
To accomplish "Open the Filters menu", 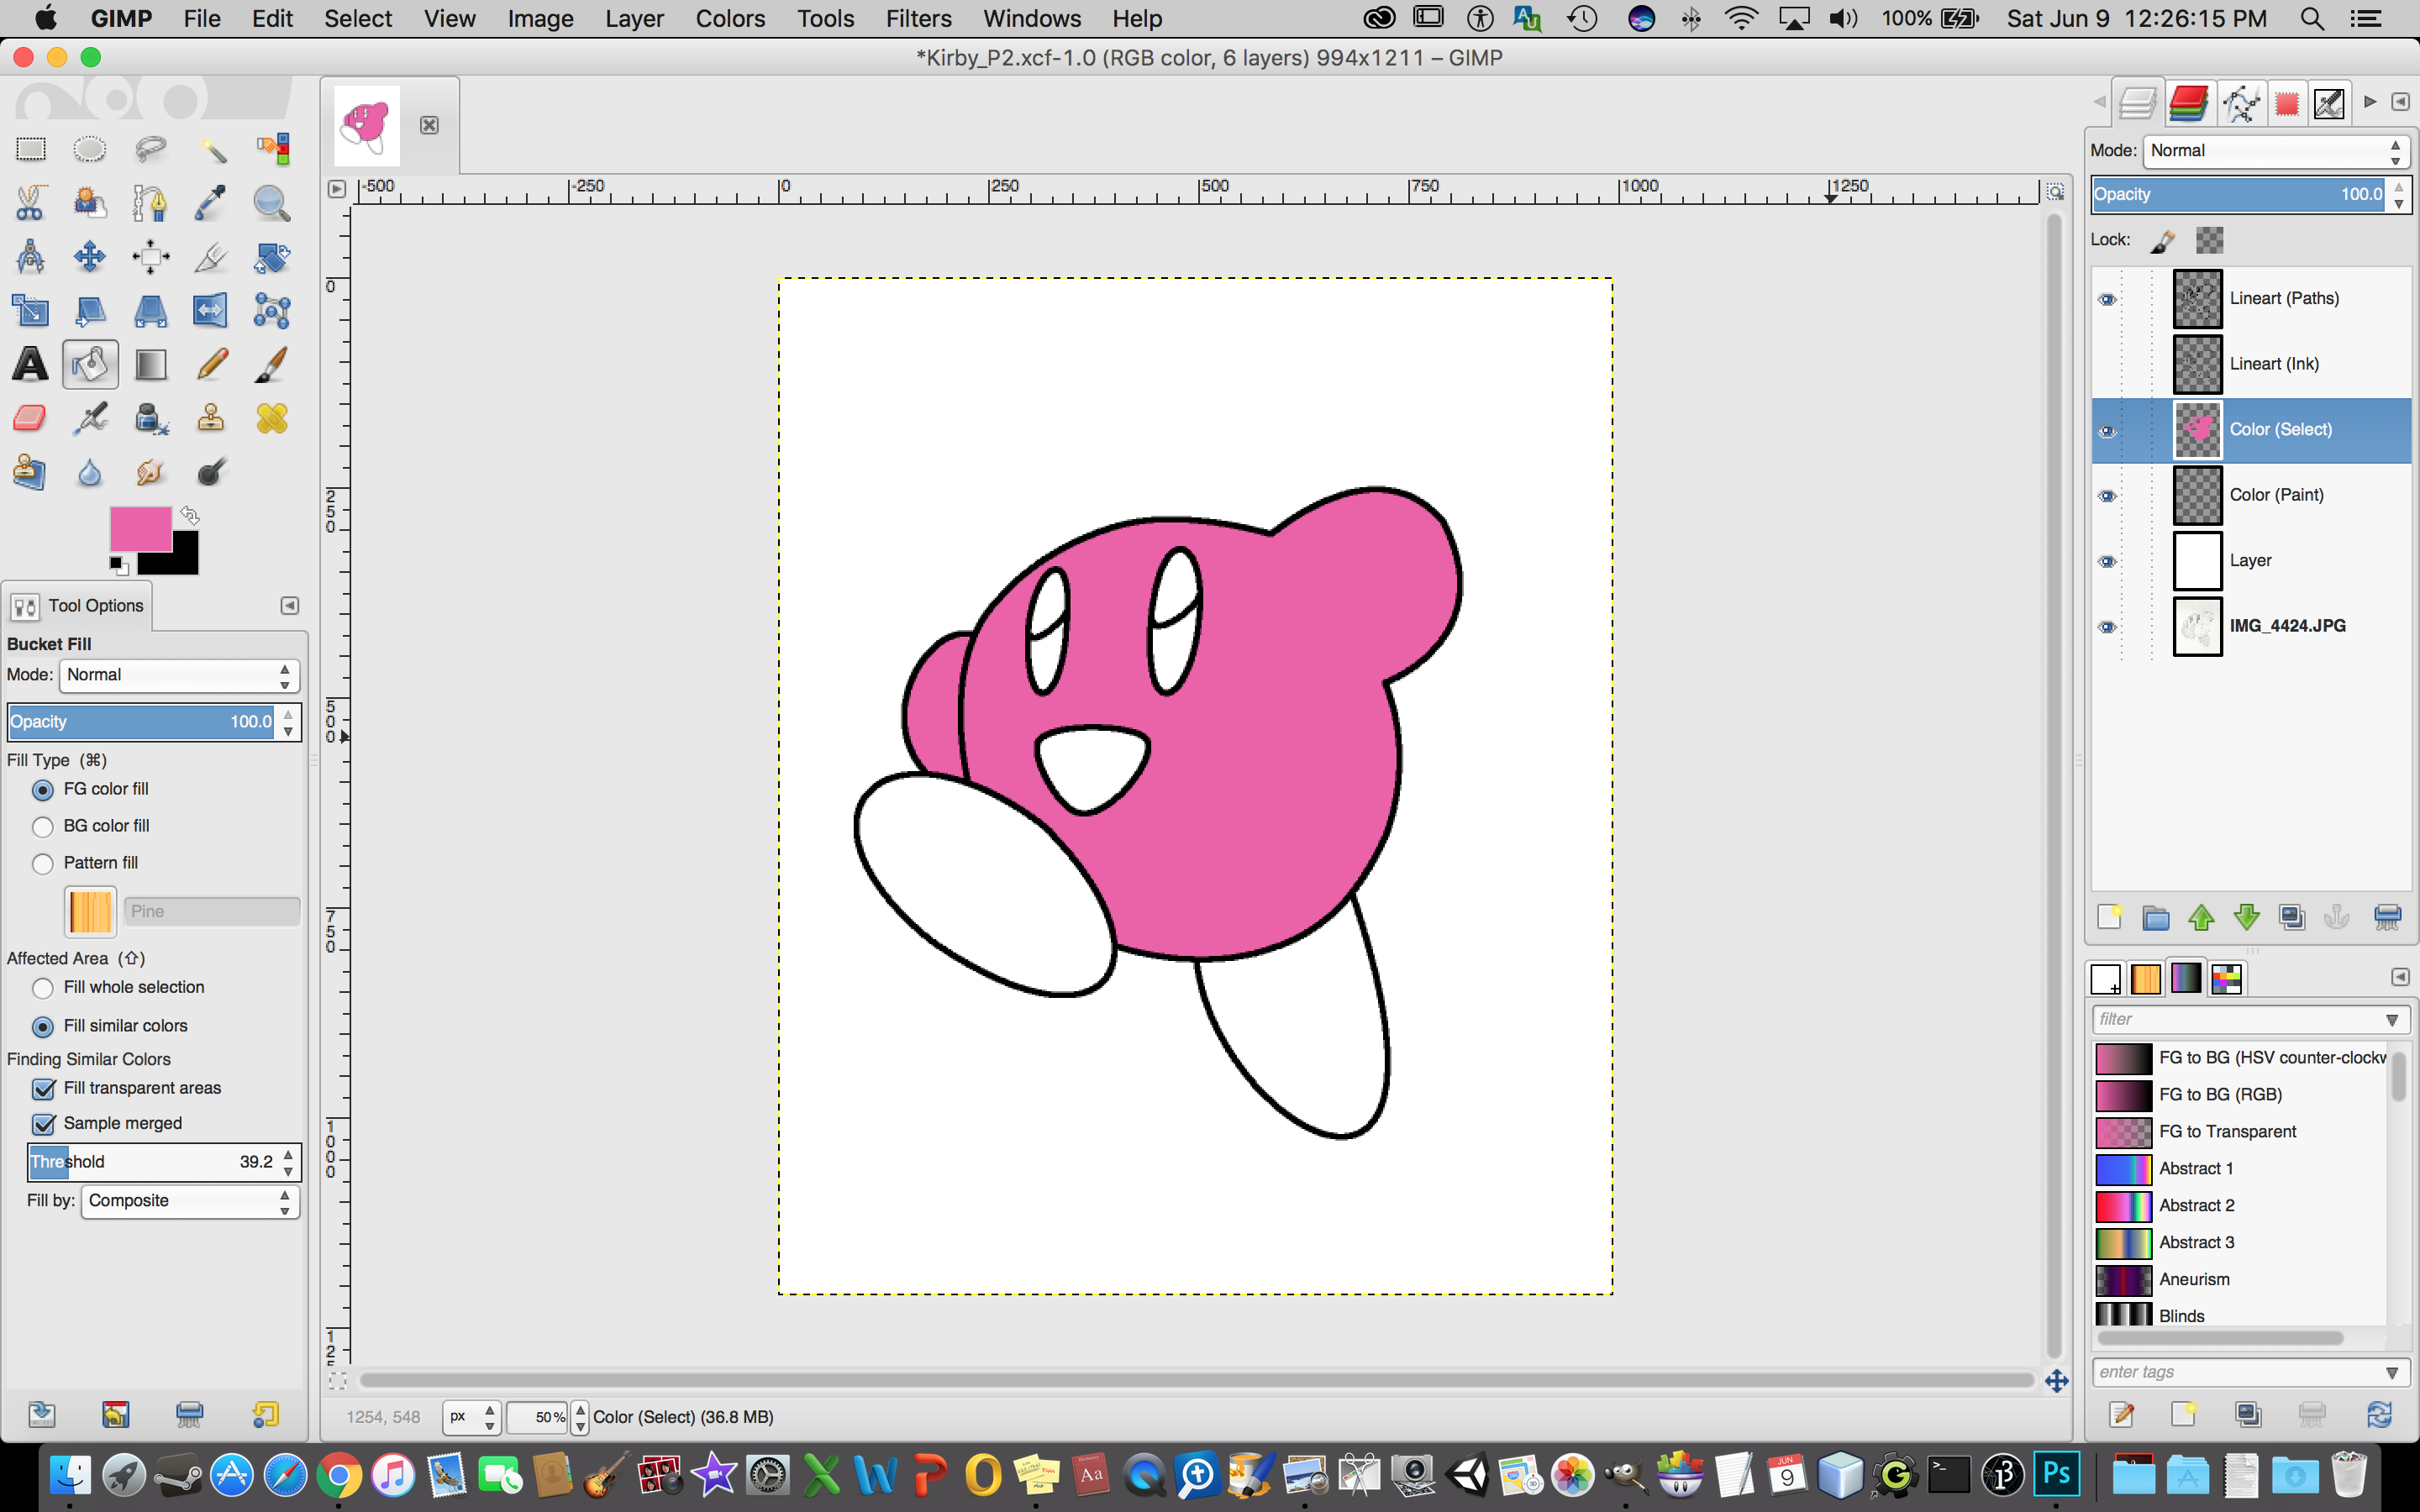I will (x=918, y=18).
